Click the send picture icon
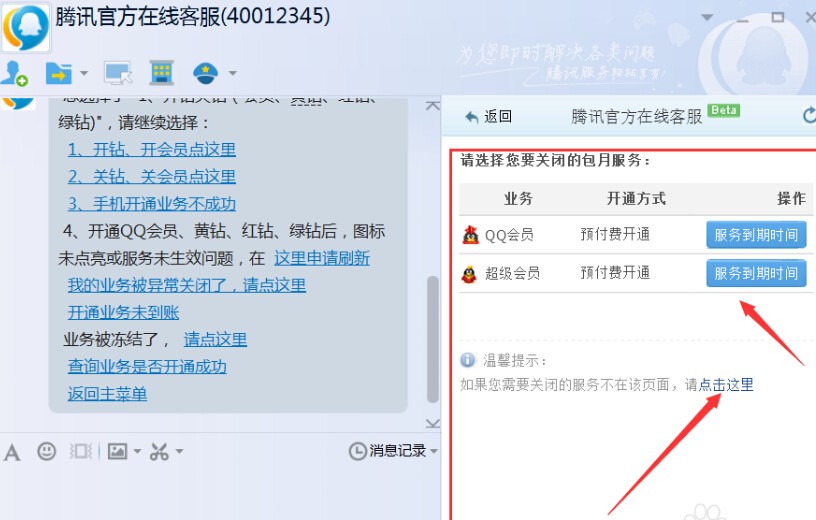 pos(117,451)
